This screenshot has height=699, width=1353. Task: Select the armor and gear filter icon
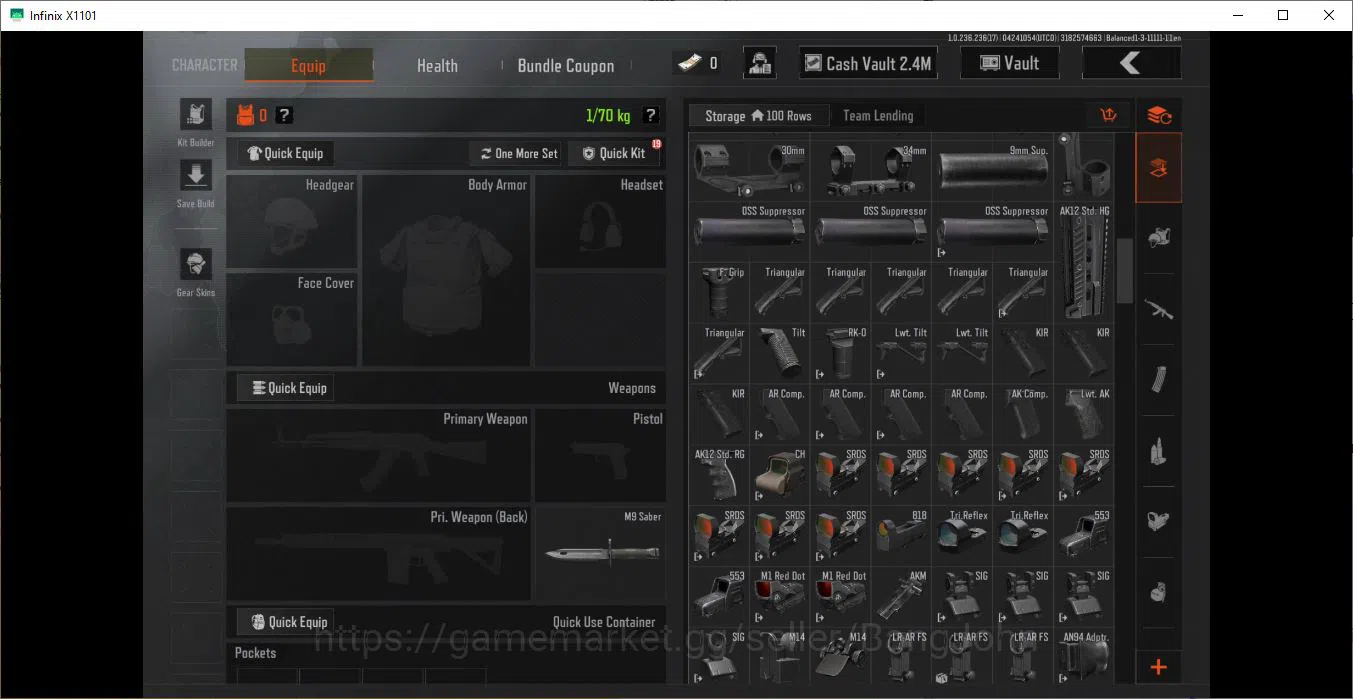[1159, 238]
